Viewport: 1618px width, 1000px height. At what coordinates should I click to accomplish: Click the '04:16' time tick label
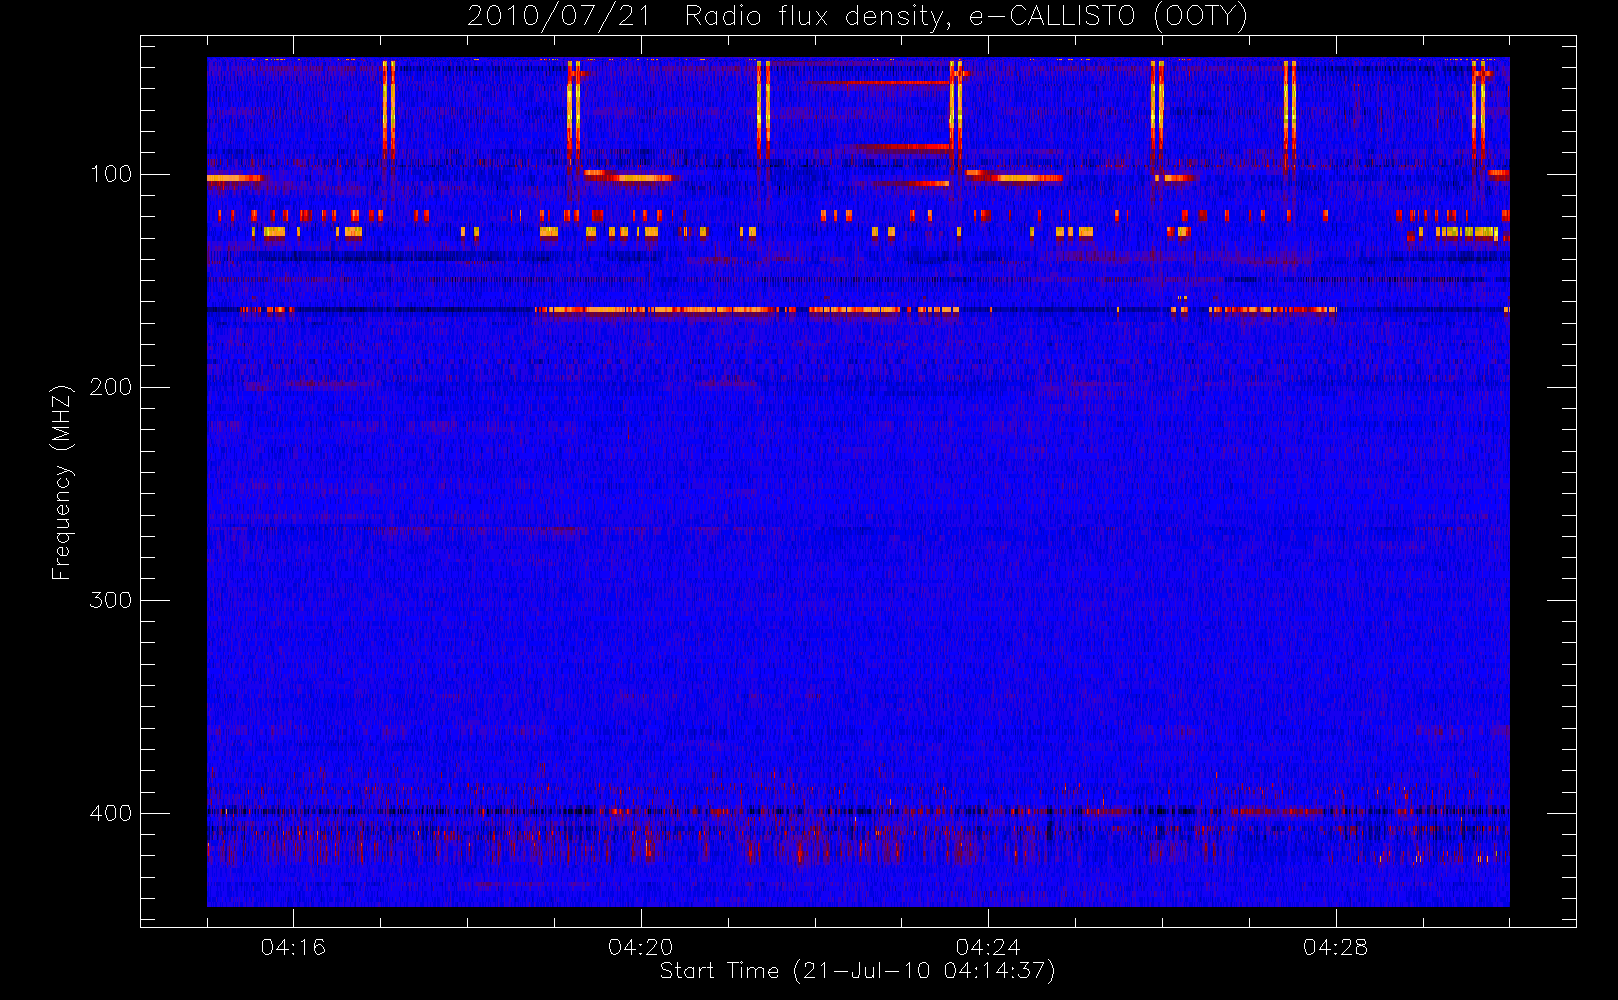293,947
